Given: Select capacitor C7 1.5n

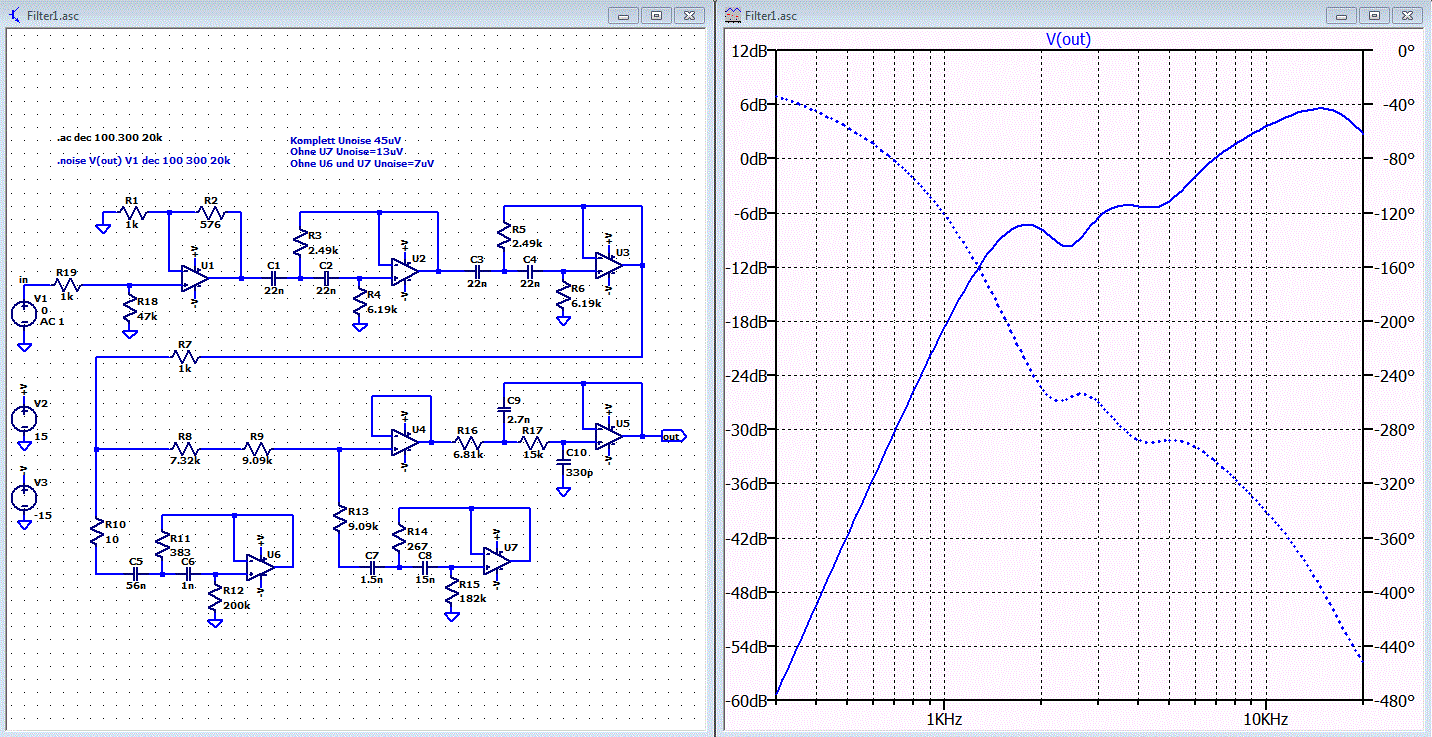Looking at the screenshot, I should 372,567.
